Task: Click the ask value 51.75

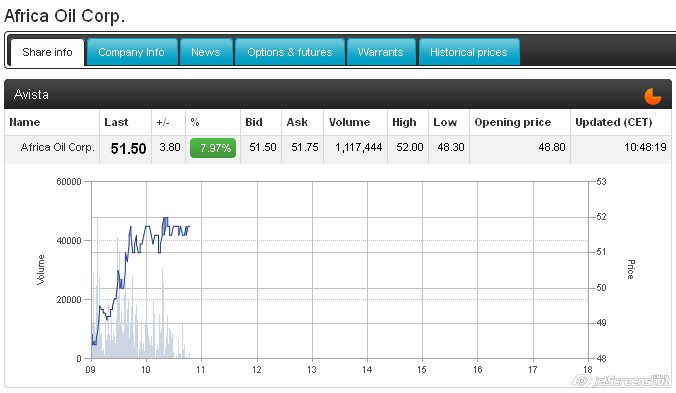Action: coord(305,147)
